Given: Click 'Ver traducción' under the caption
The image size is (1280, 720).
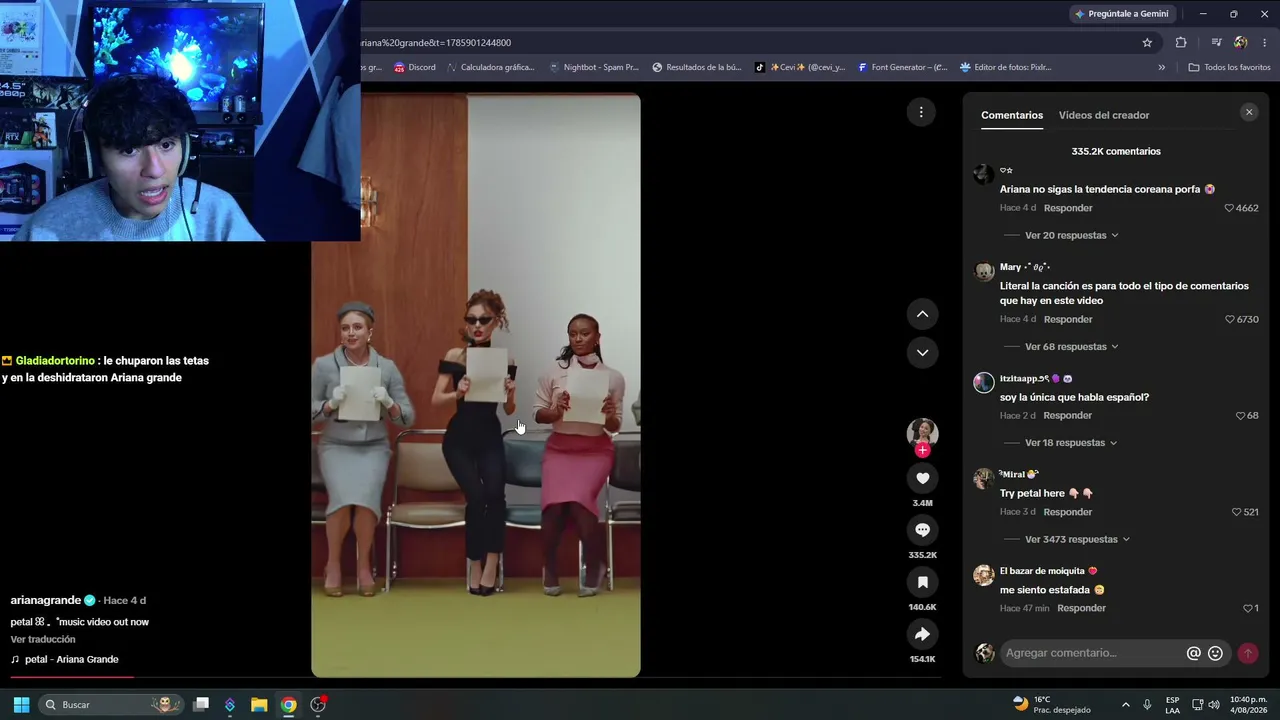Looking at the screenshot, I should pyautogui.click(x=43, y=639).
